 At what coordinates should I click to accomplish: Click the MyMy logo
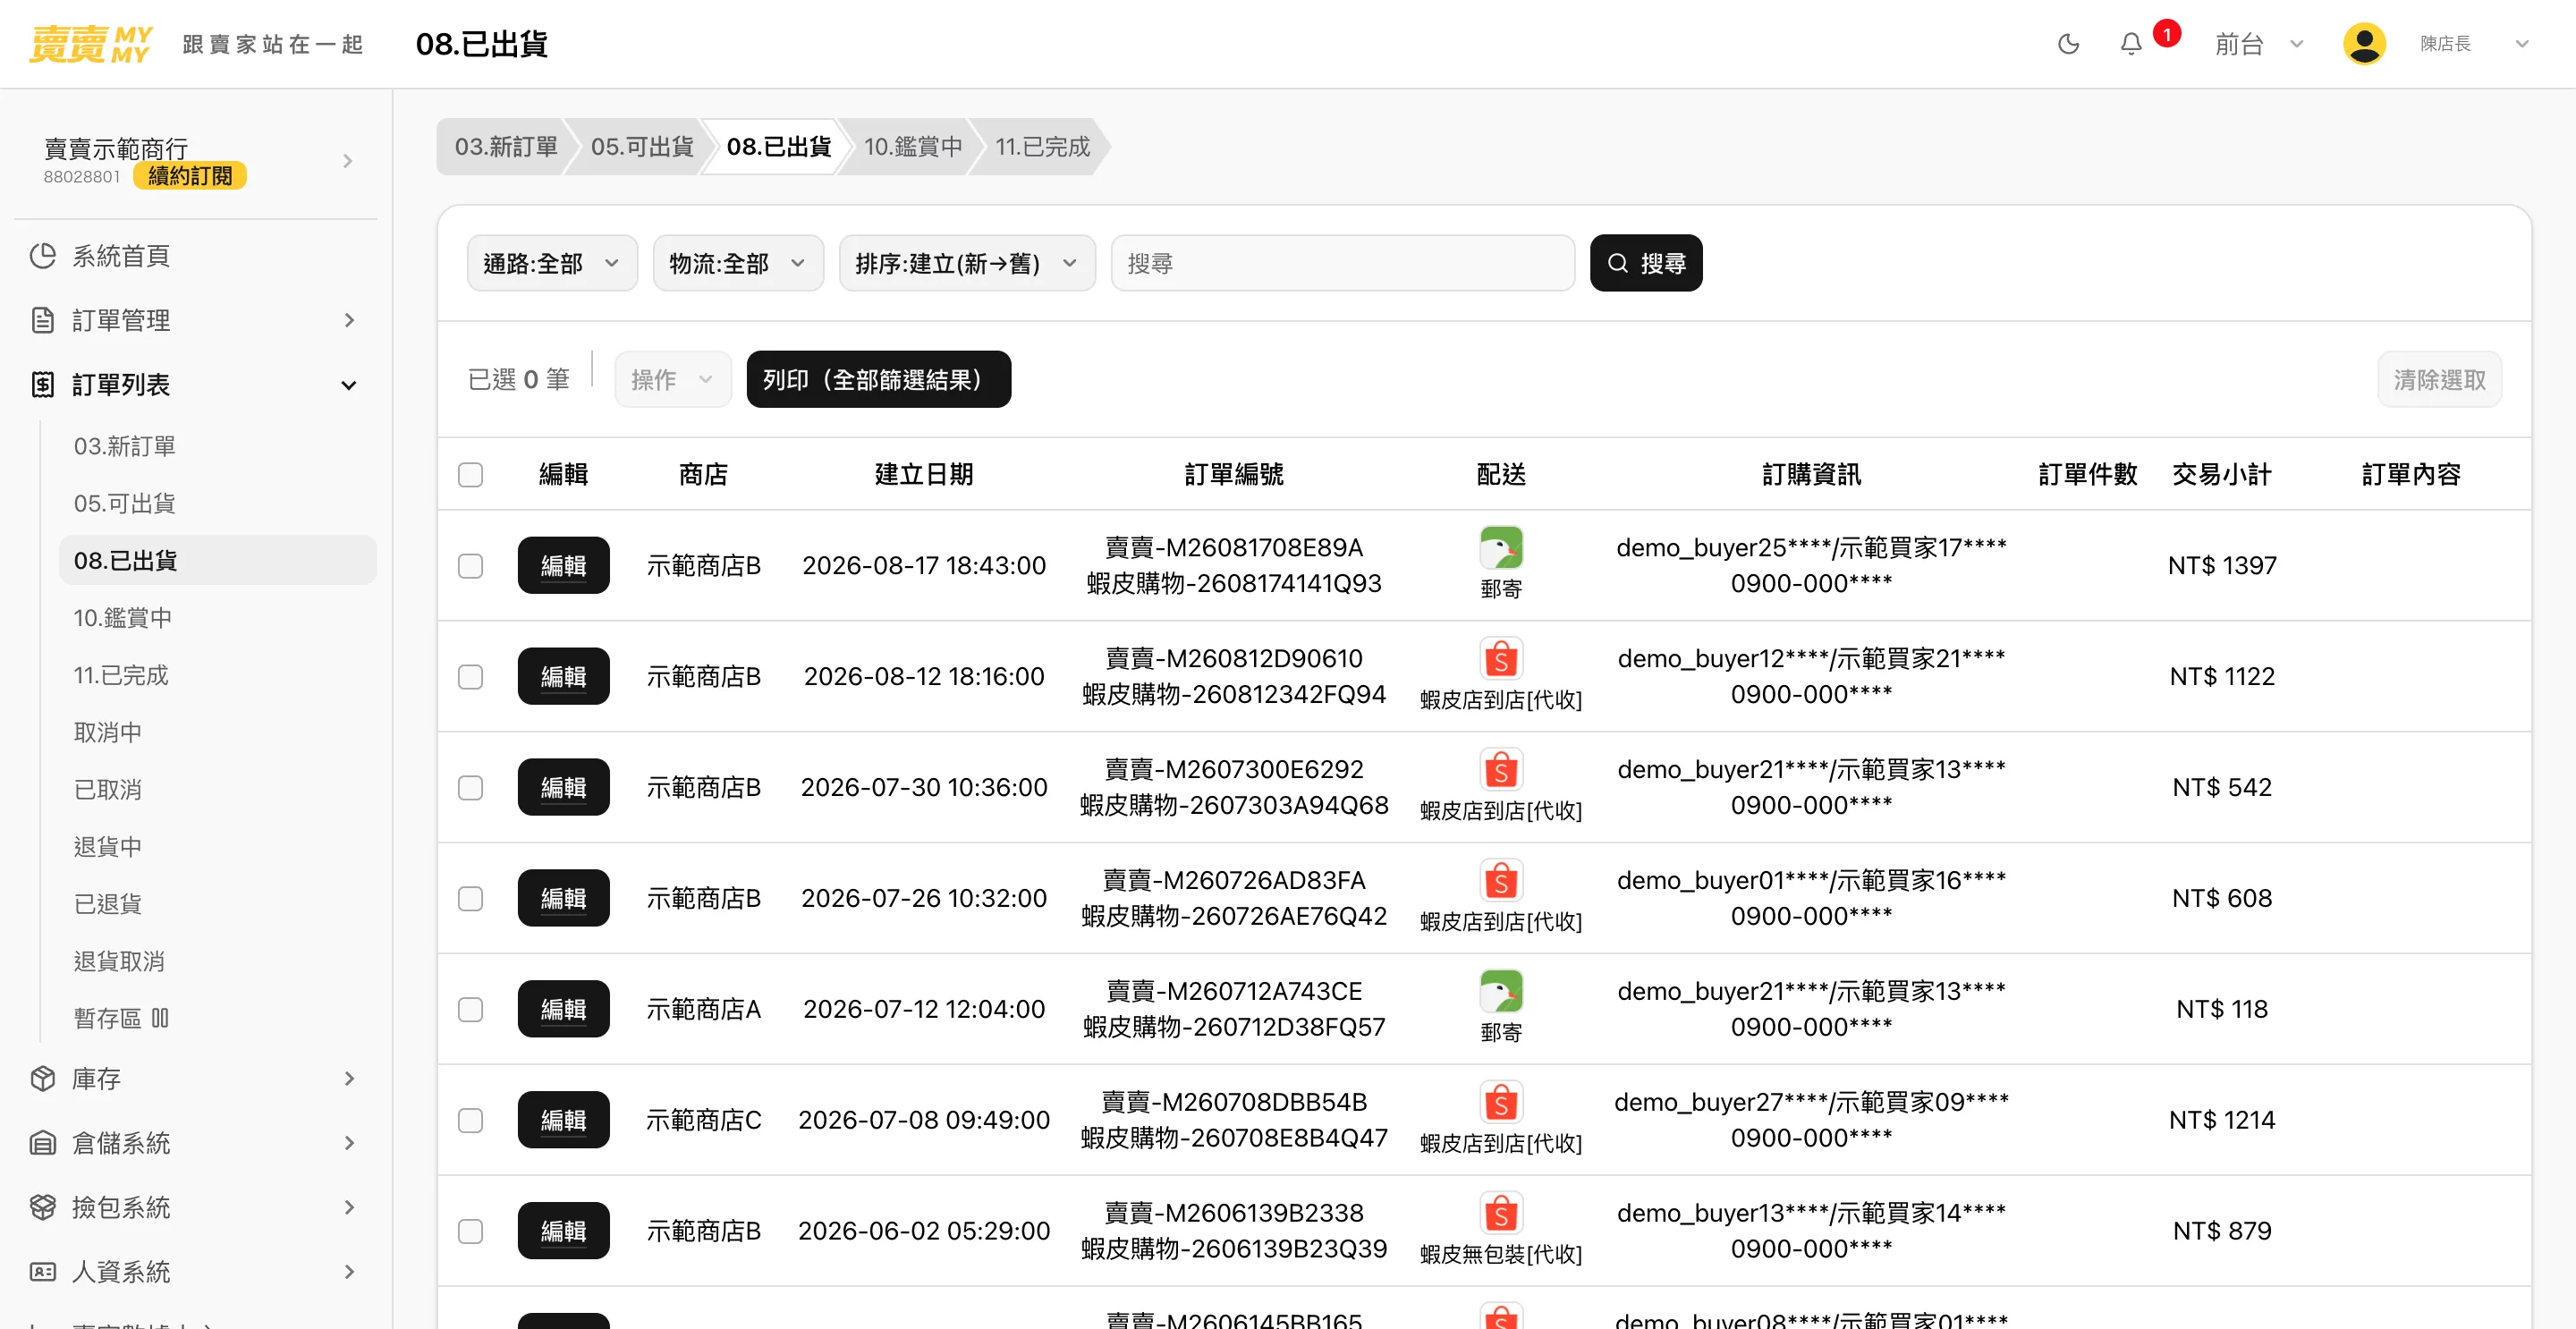tap(90, 44)
